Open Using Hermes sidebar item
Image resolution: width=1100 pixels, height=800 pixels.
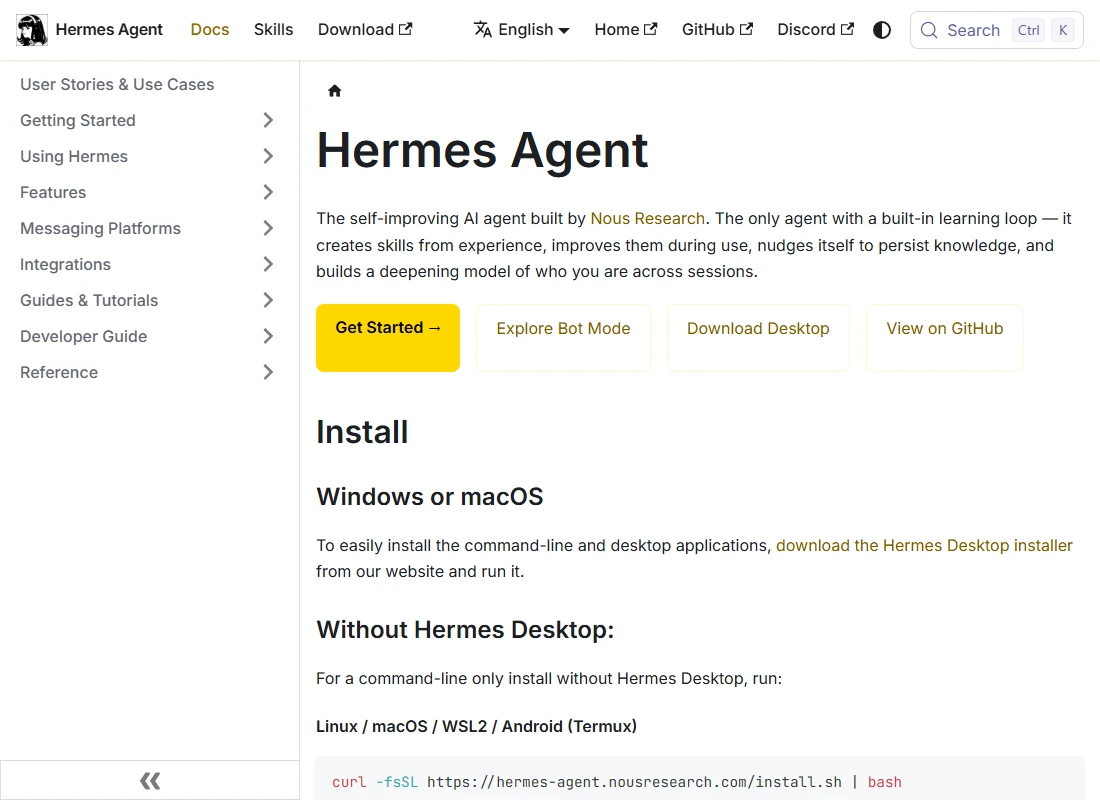(x=74, y=156)
